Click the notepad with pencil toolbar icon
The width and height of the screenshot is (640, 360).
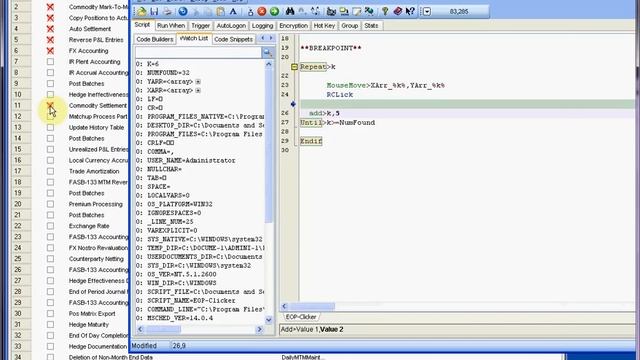[x=357, y=11]
